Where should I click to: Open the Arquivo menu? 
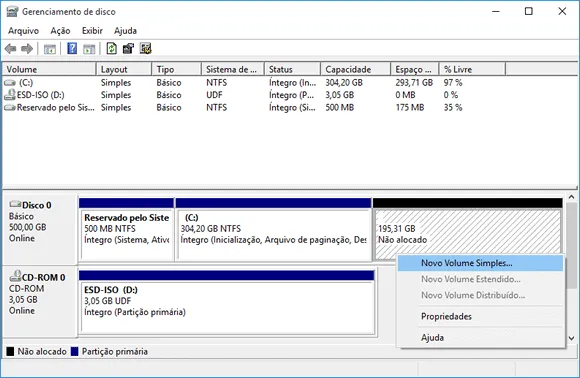(x=23, y=31)
